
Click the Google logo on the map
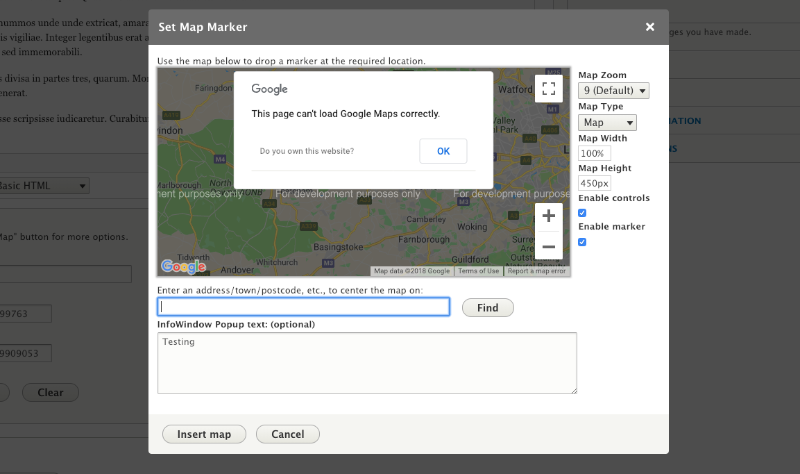pyautogui.click(x=183, y=266)
